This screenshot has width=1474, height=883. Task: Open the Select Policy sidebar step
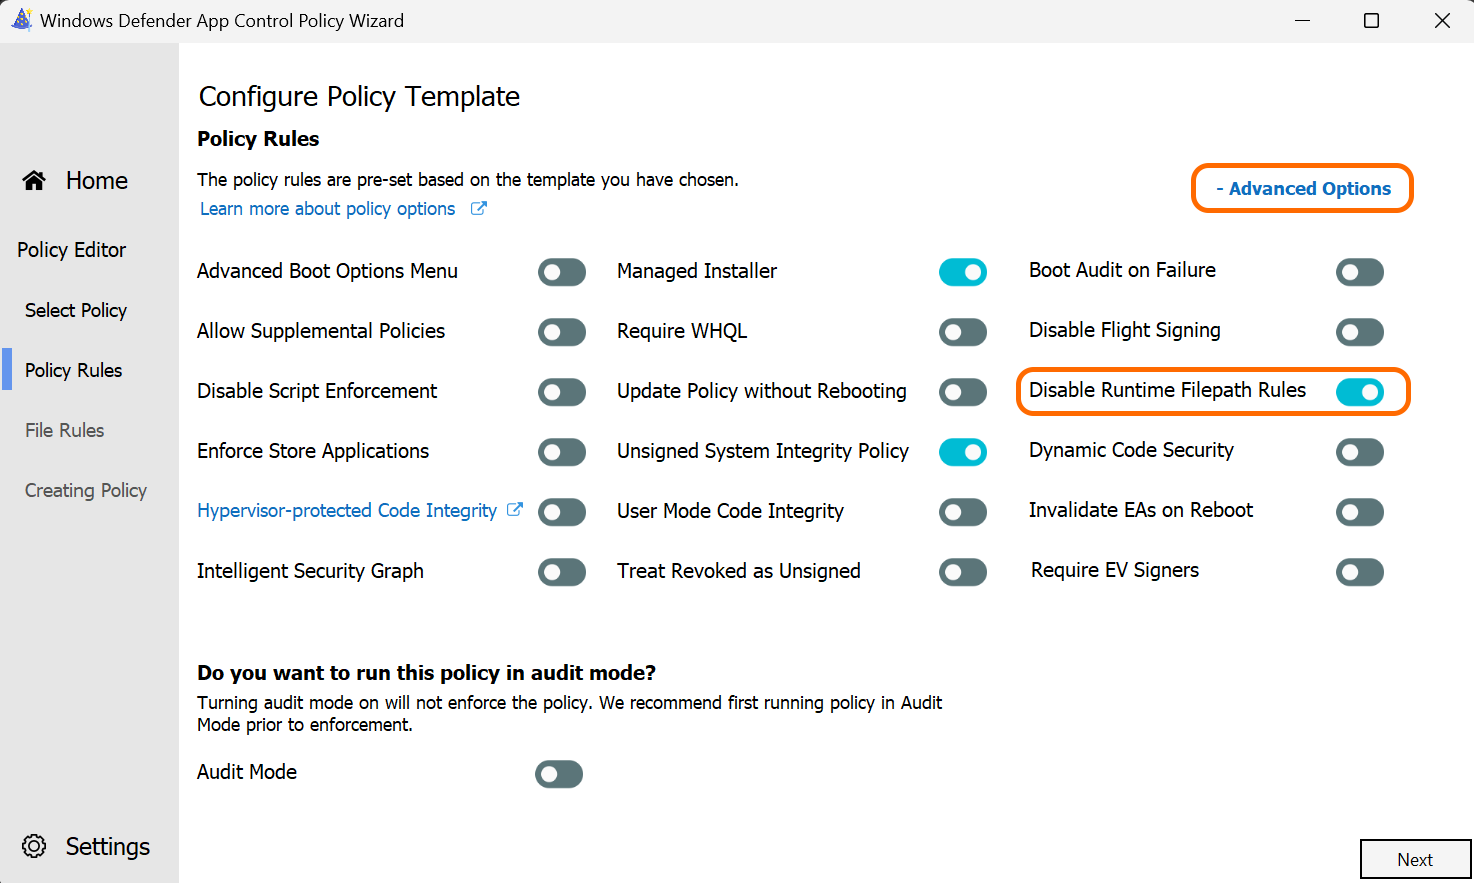coord(76,310)
